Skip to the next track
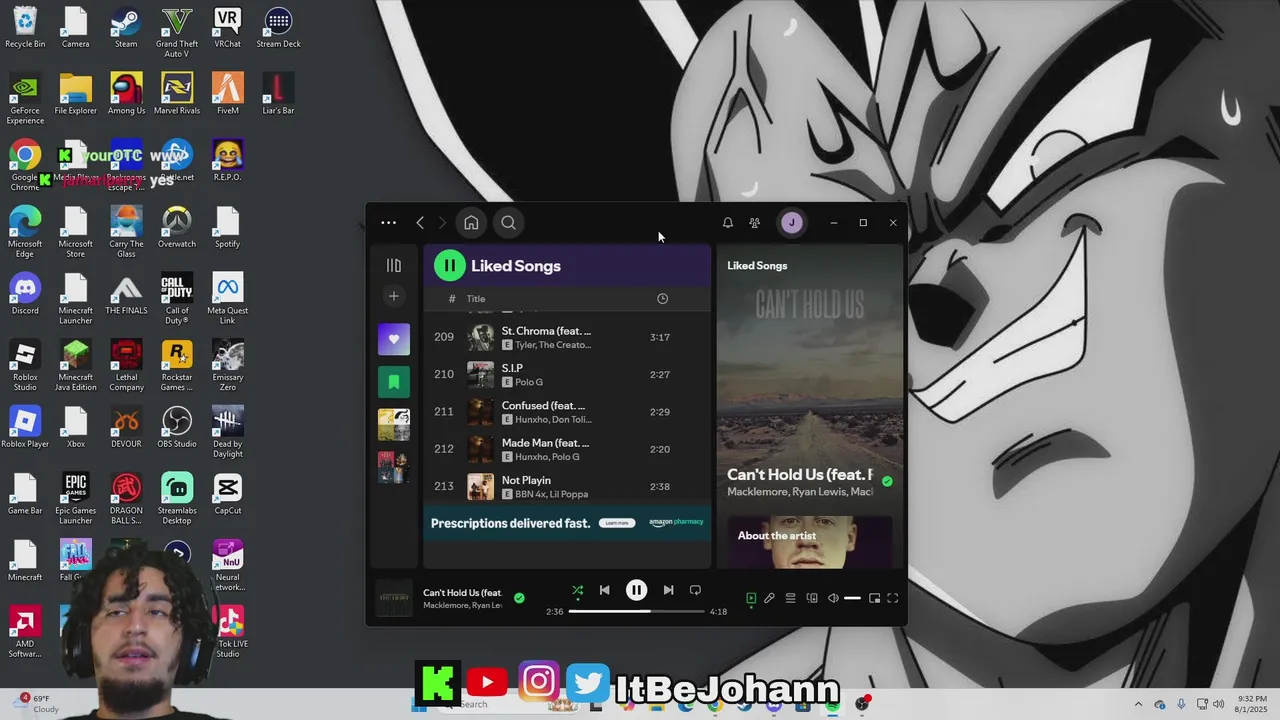 (x=668, y=590)
